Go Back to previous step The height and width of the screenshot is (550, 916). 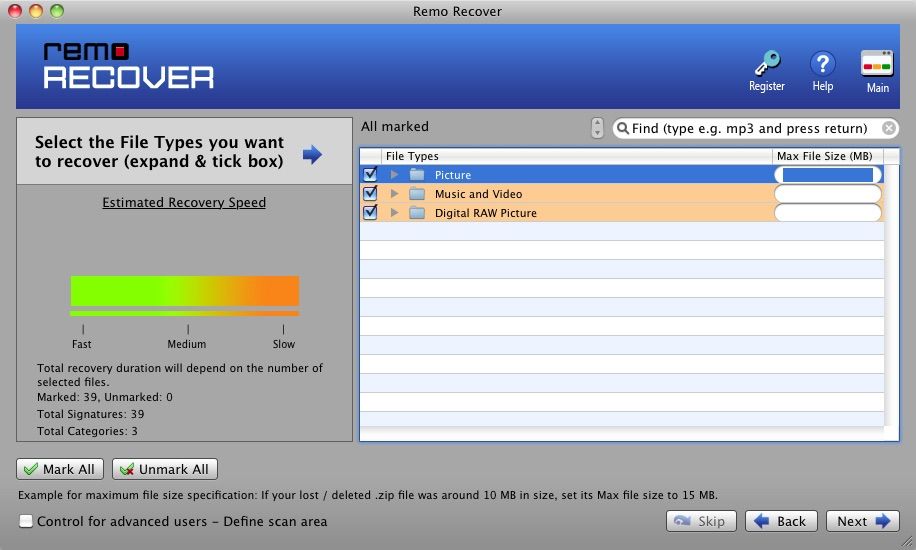click(x=780, y=521)
